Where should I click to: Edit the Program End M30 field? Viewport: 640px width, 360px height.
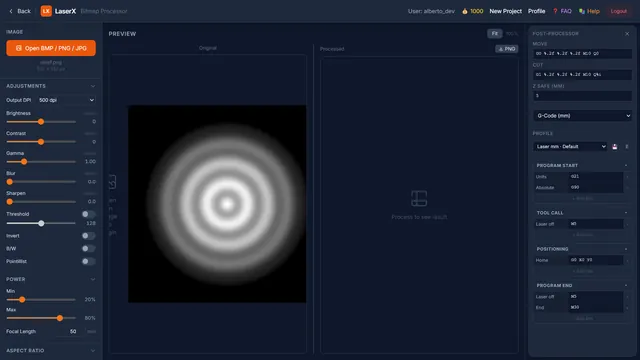(x=596, y=307)
